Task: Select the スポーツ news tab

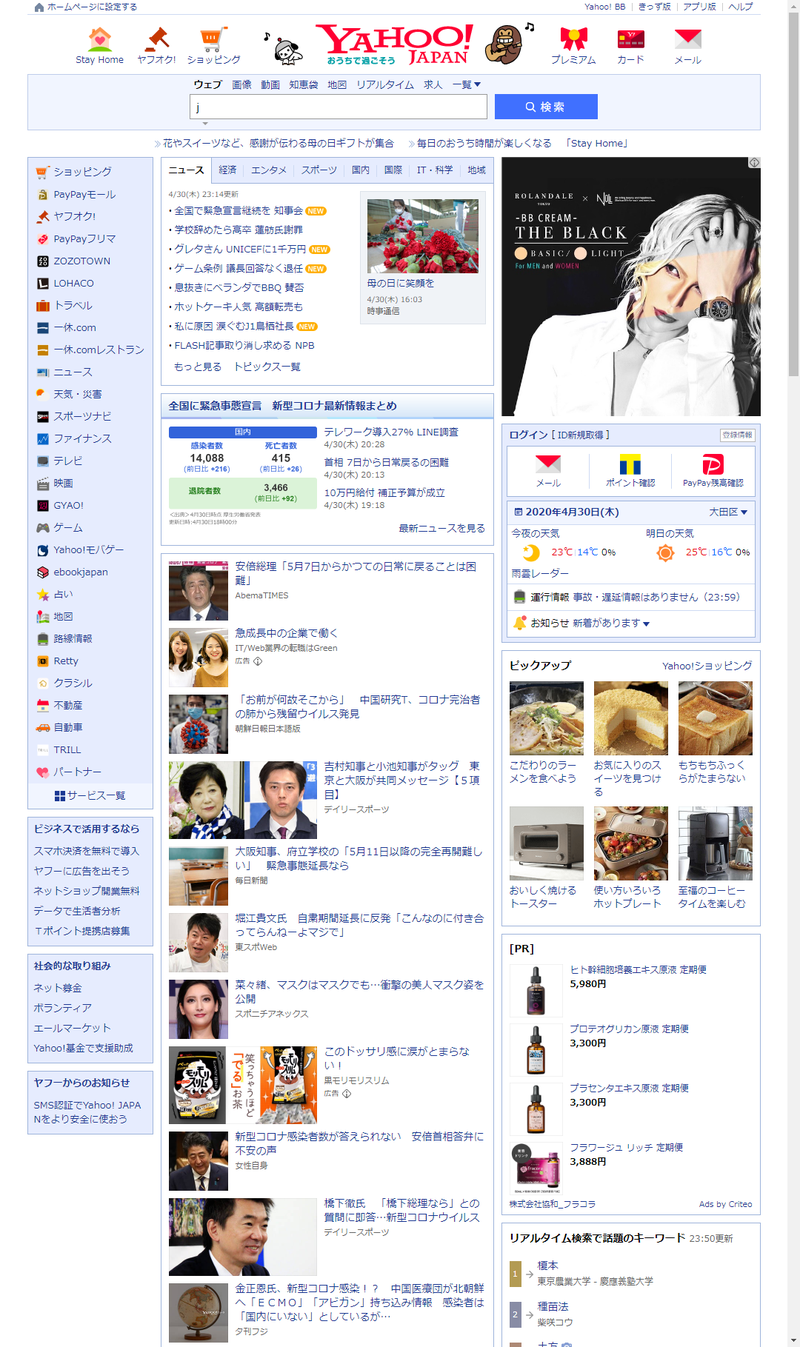Action: 319,170
